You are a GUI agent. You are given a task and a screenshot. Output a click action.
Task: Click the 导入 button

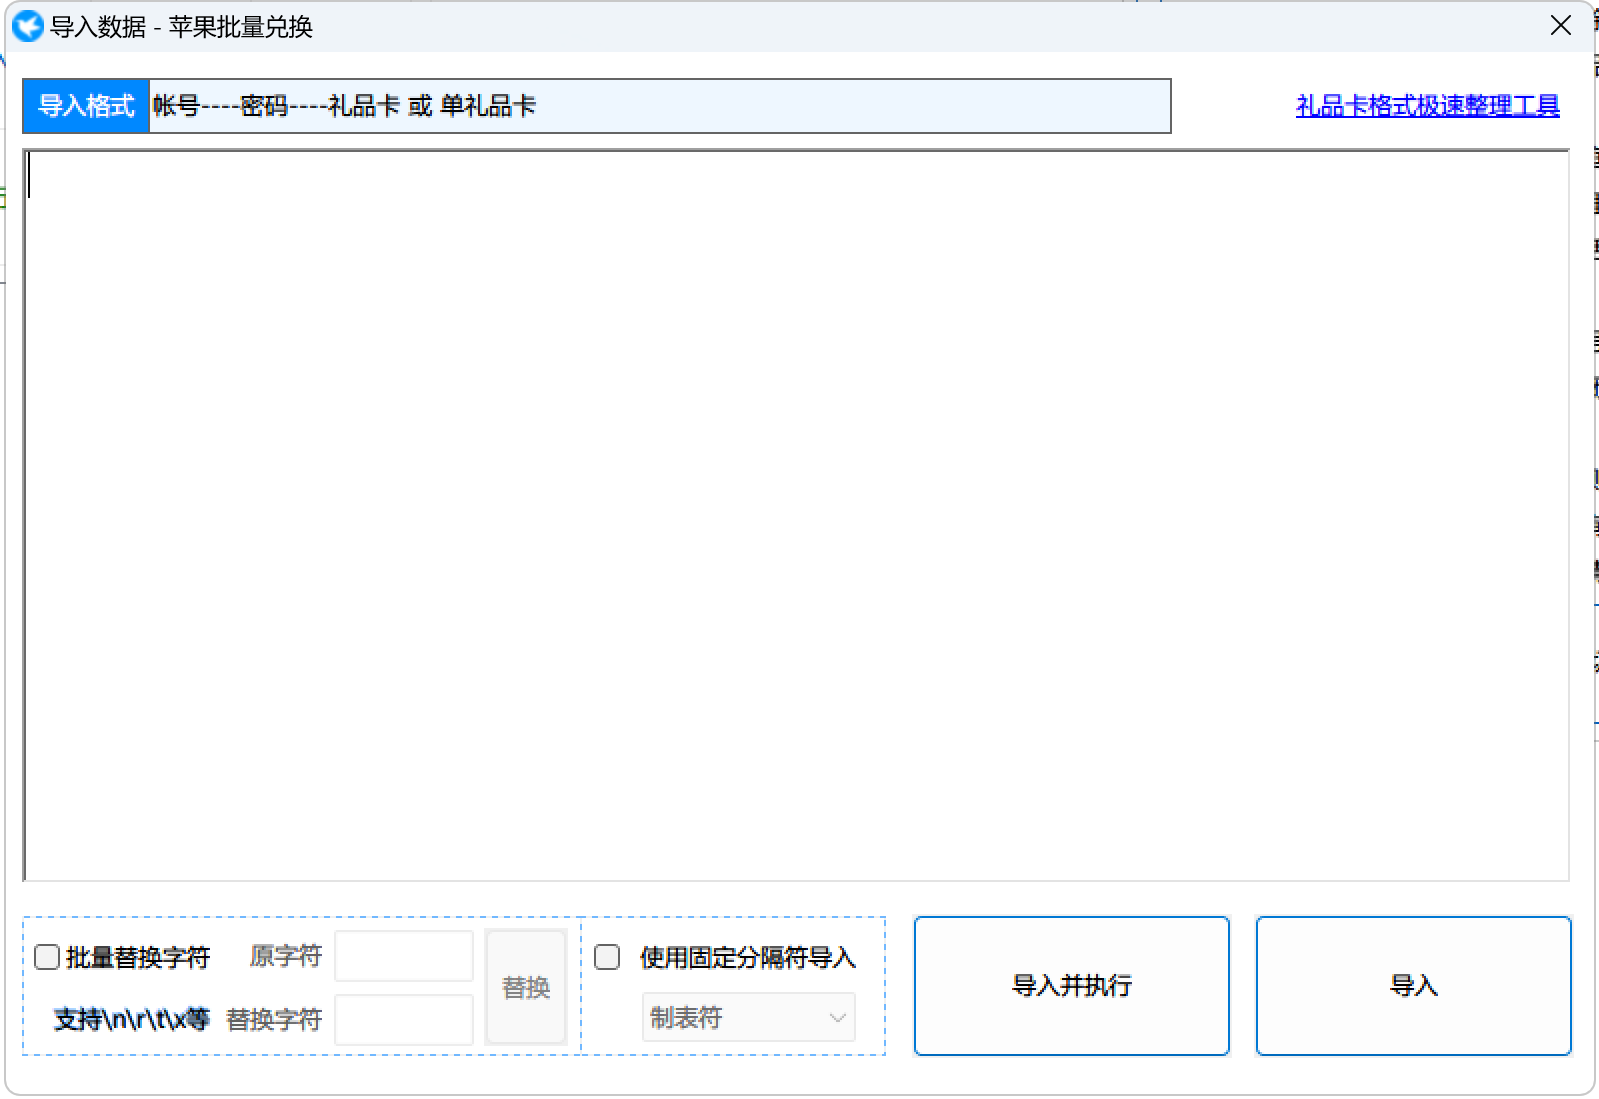coord(1413,986)
